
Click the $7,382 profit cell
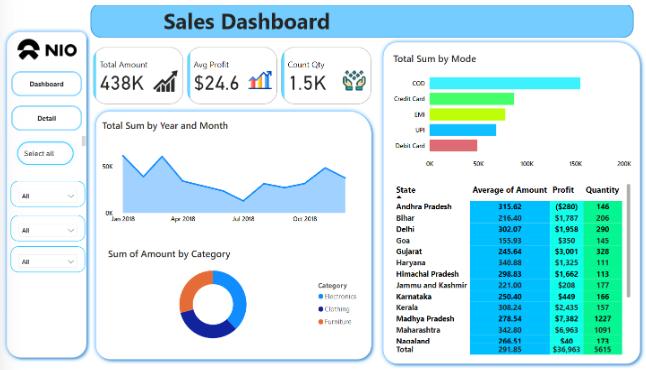[x=566, y=319]
